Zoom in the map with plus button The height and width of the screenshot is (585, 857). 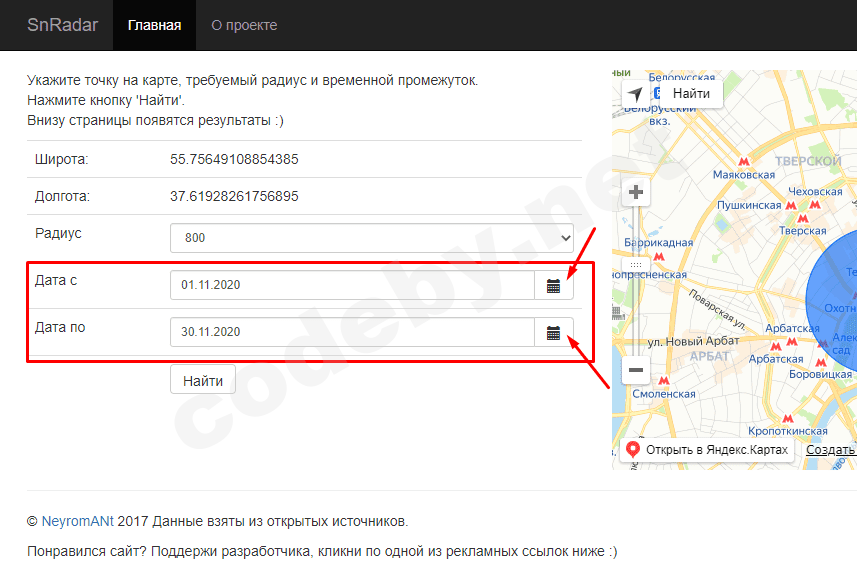coord(636,192)
